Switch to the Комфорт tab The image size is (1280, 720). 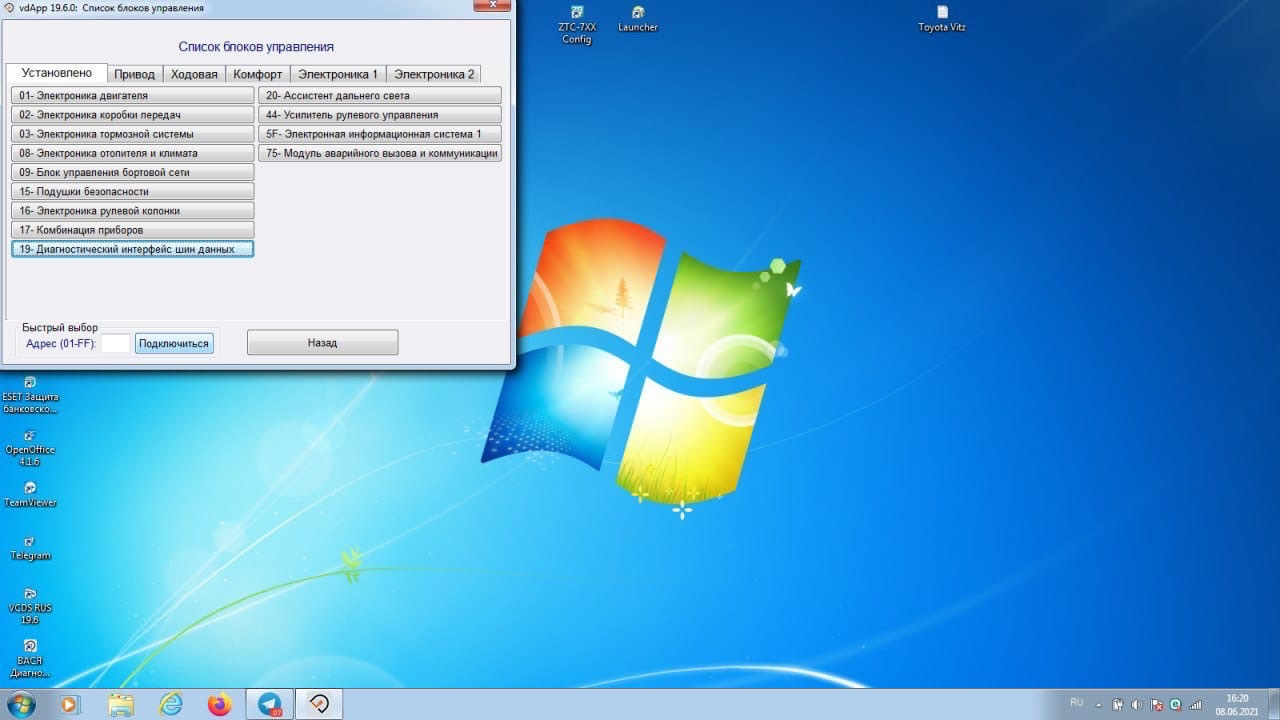pos(258,74)
